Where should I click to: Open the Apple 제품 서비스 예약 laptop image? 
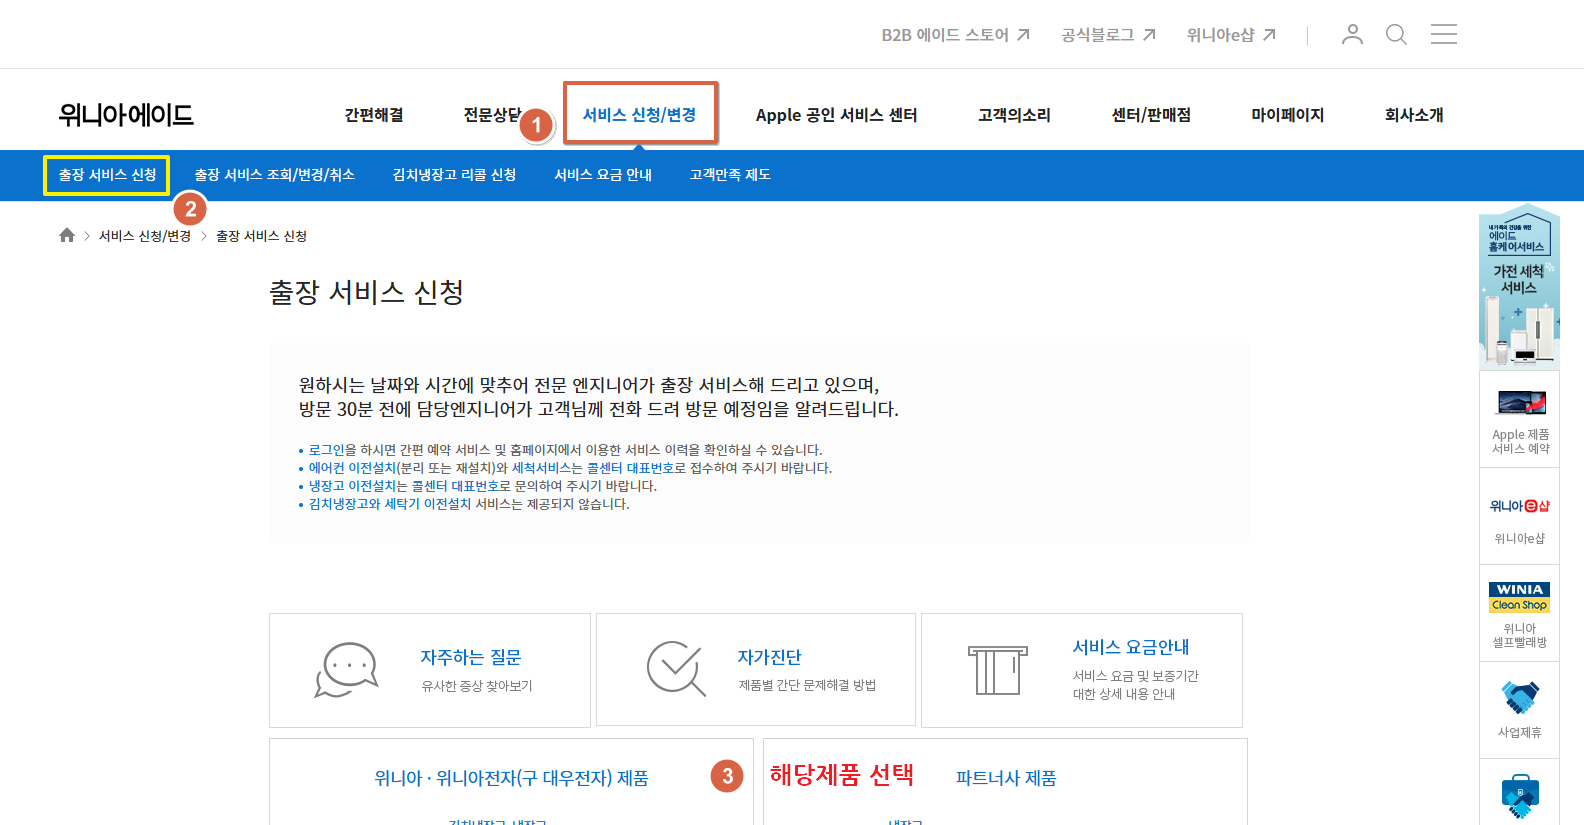click(x=1521, y=403)
